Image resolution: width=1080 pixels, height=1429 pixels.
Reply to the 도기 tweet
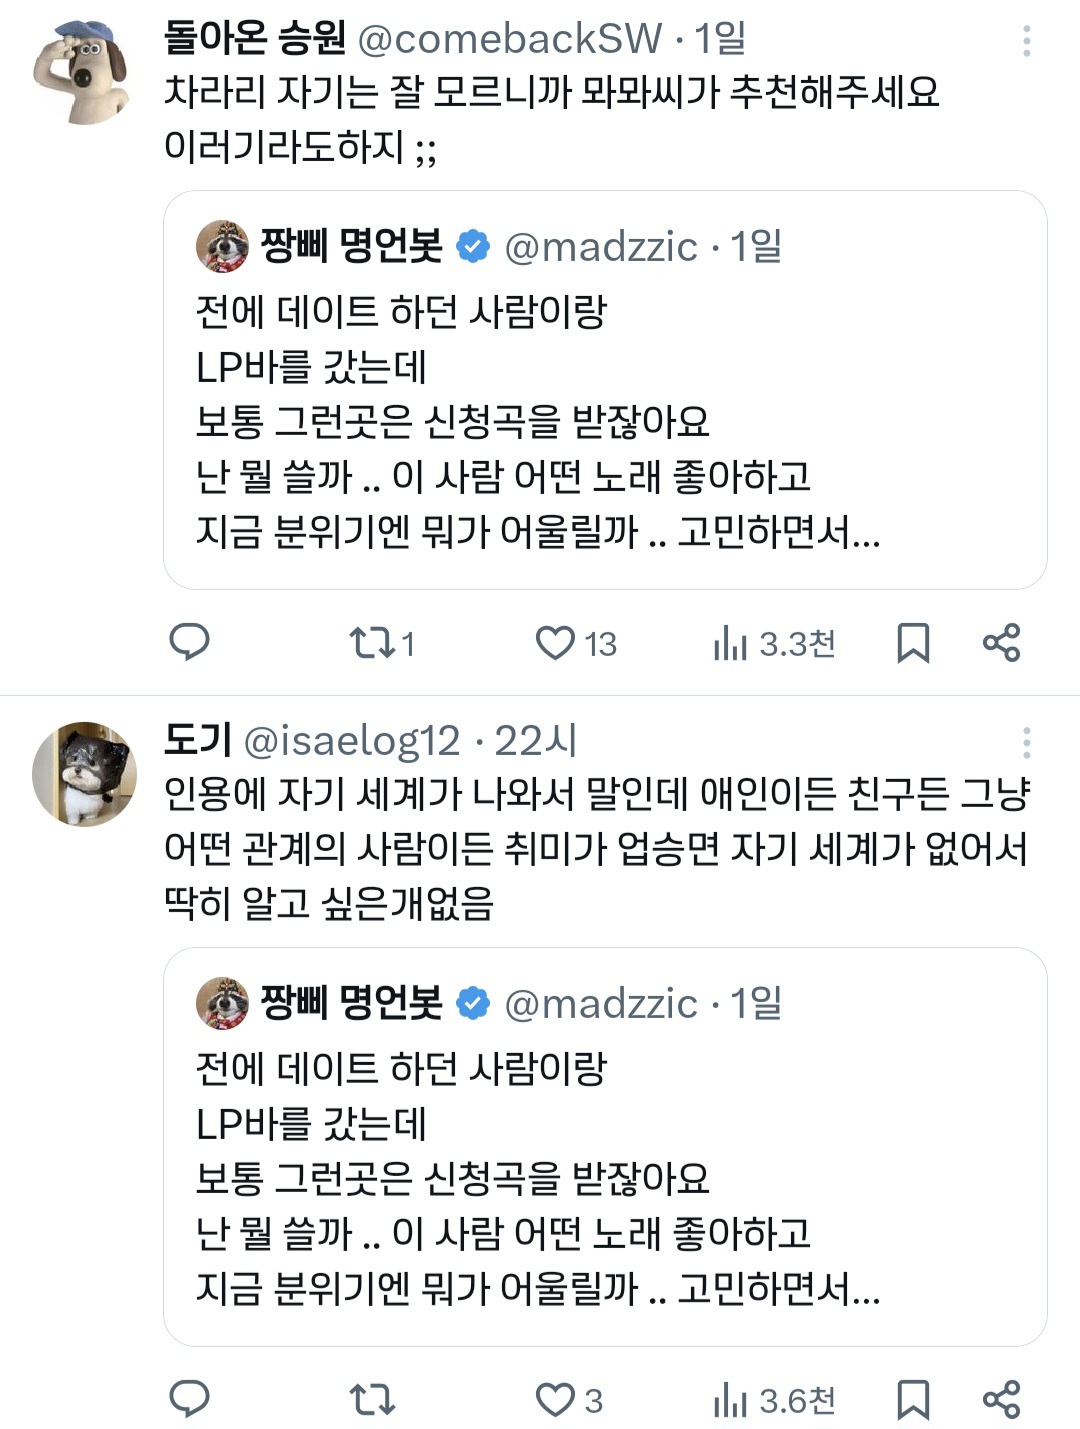click(189, 1399)
